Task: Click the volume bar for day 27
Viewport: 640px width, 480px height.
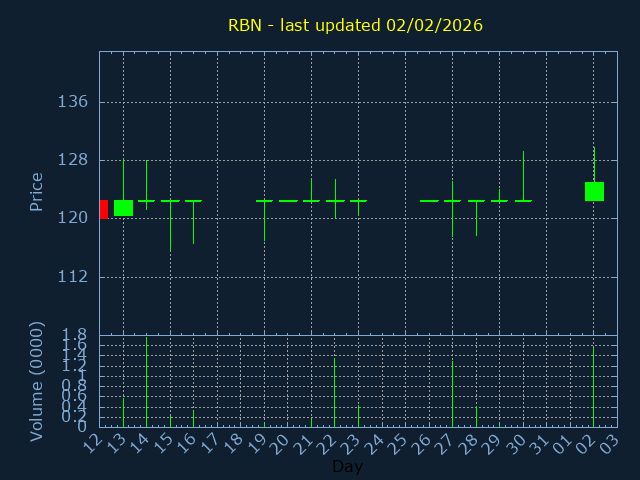Action: 452,393
